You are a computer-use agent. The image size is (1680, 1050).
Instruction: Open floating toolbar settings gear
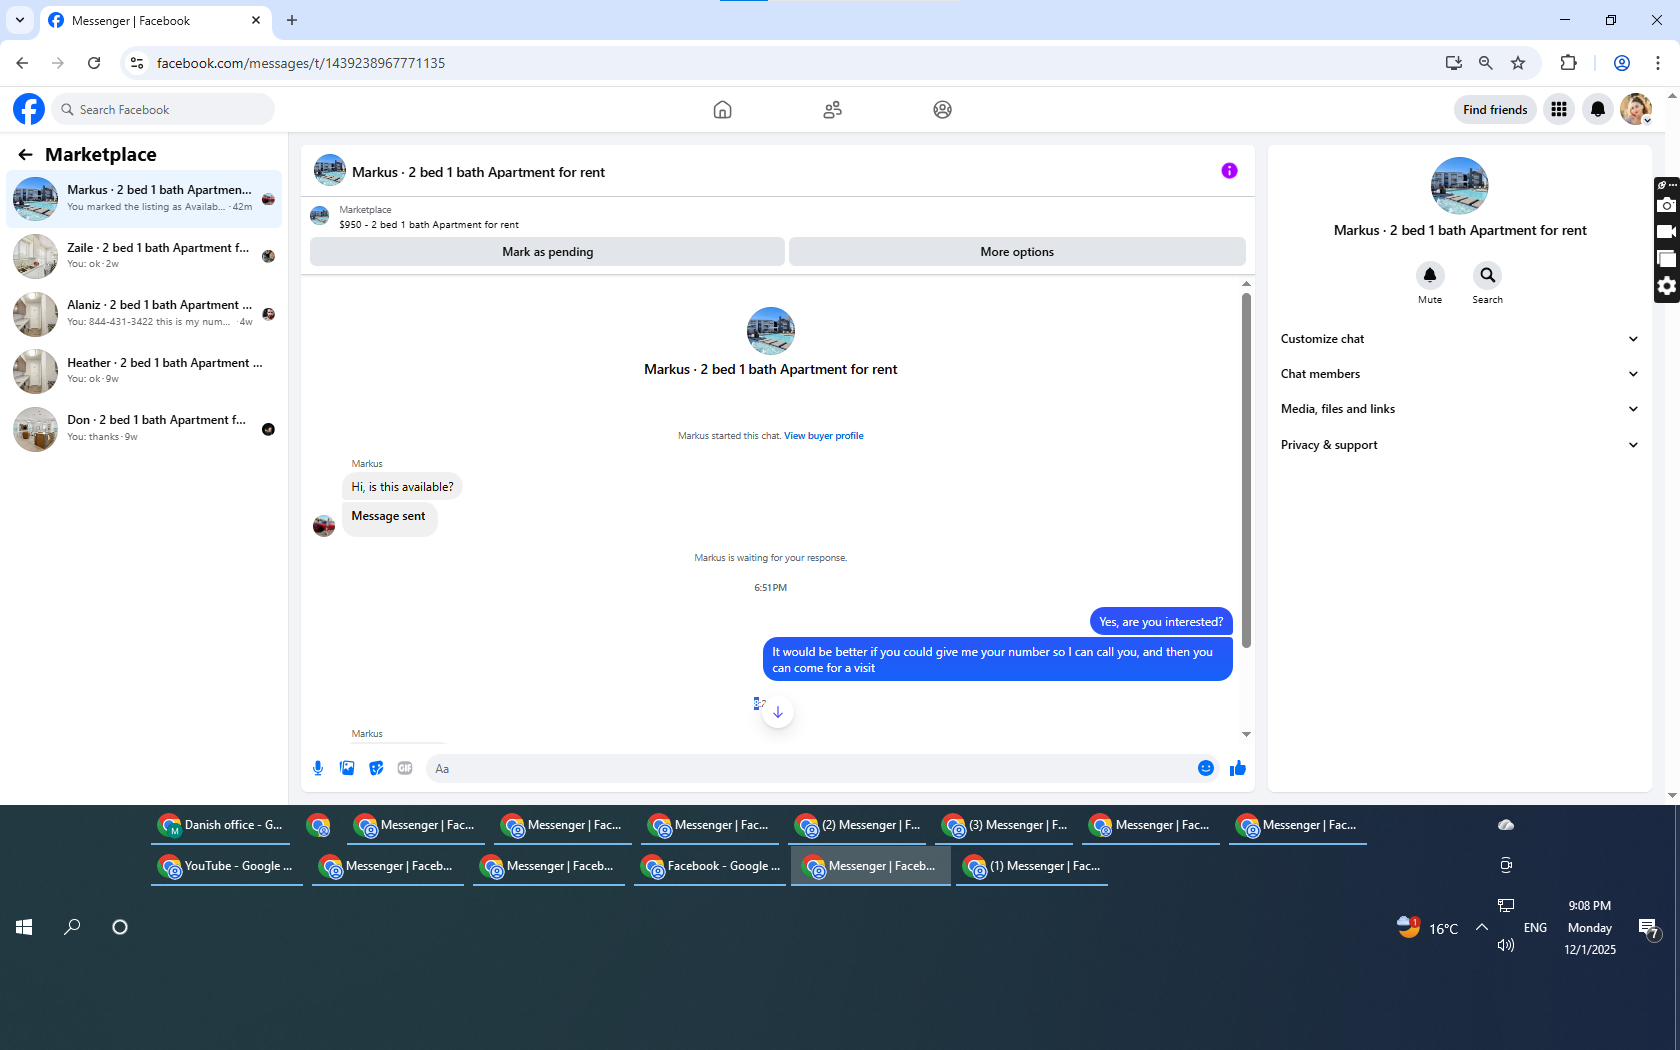[x=1666, y=286]
